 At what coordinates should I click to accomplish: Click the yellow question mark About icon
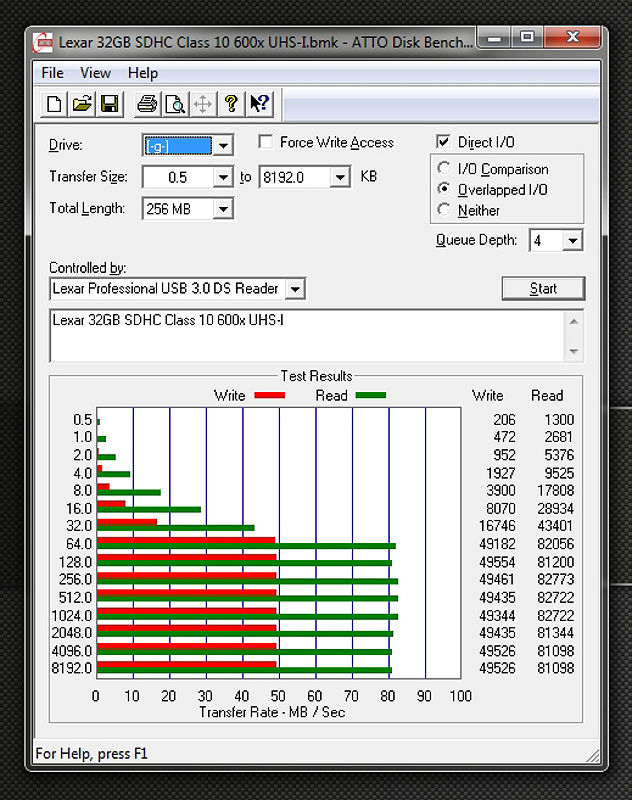(x=231, y=104)
